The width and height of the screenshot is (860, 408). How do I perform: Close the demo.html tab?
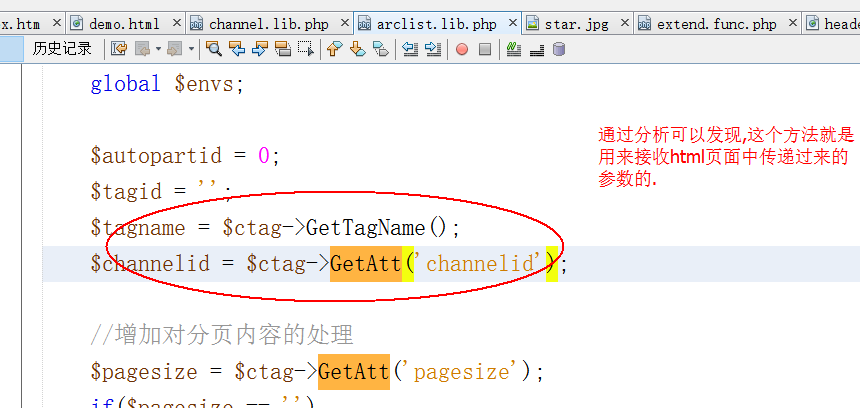176,23
